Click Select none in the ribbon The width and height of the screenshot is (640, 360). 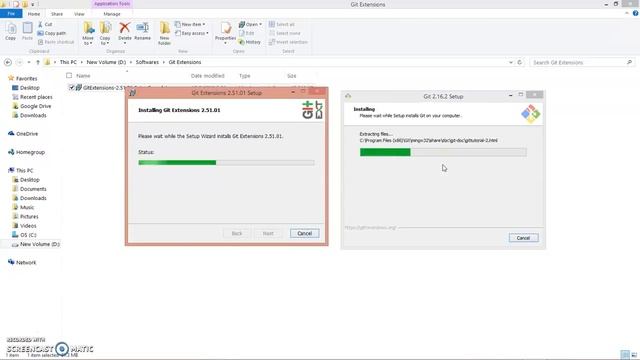pyautogui.click(x=284, y=33)
